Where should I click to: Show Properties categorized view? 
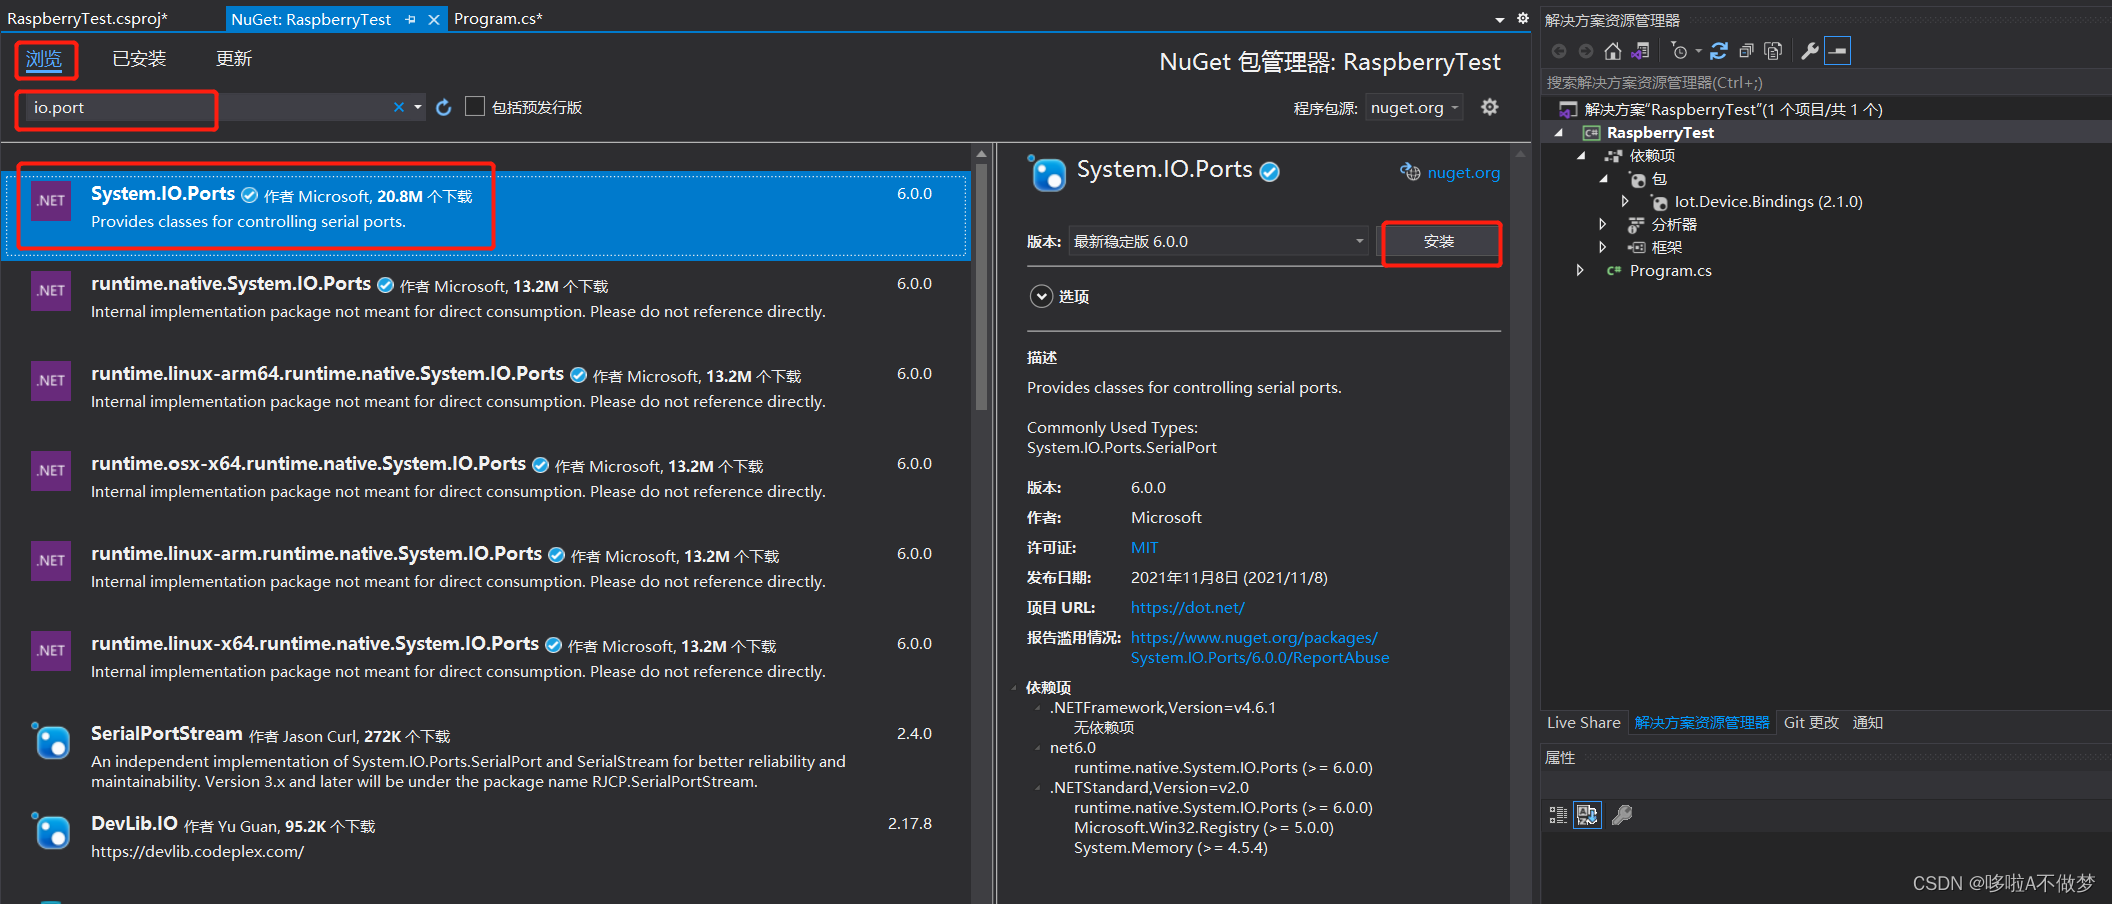tap(1558, 815)
